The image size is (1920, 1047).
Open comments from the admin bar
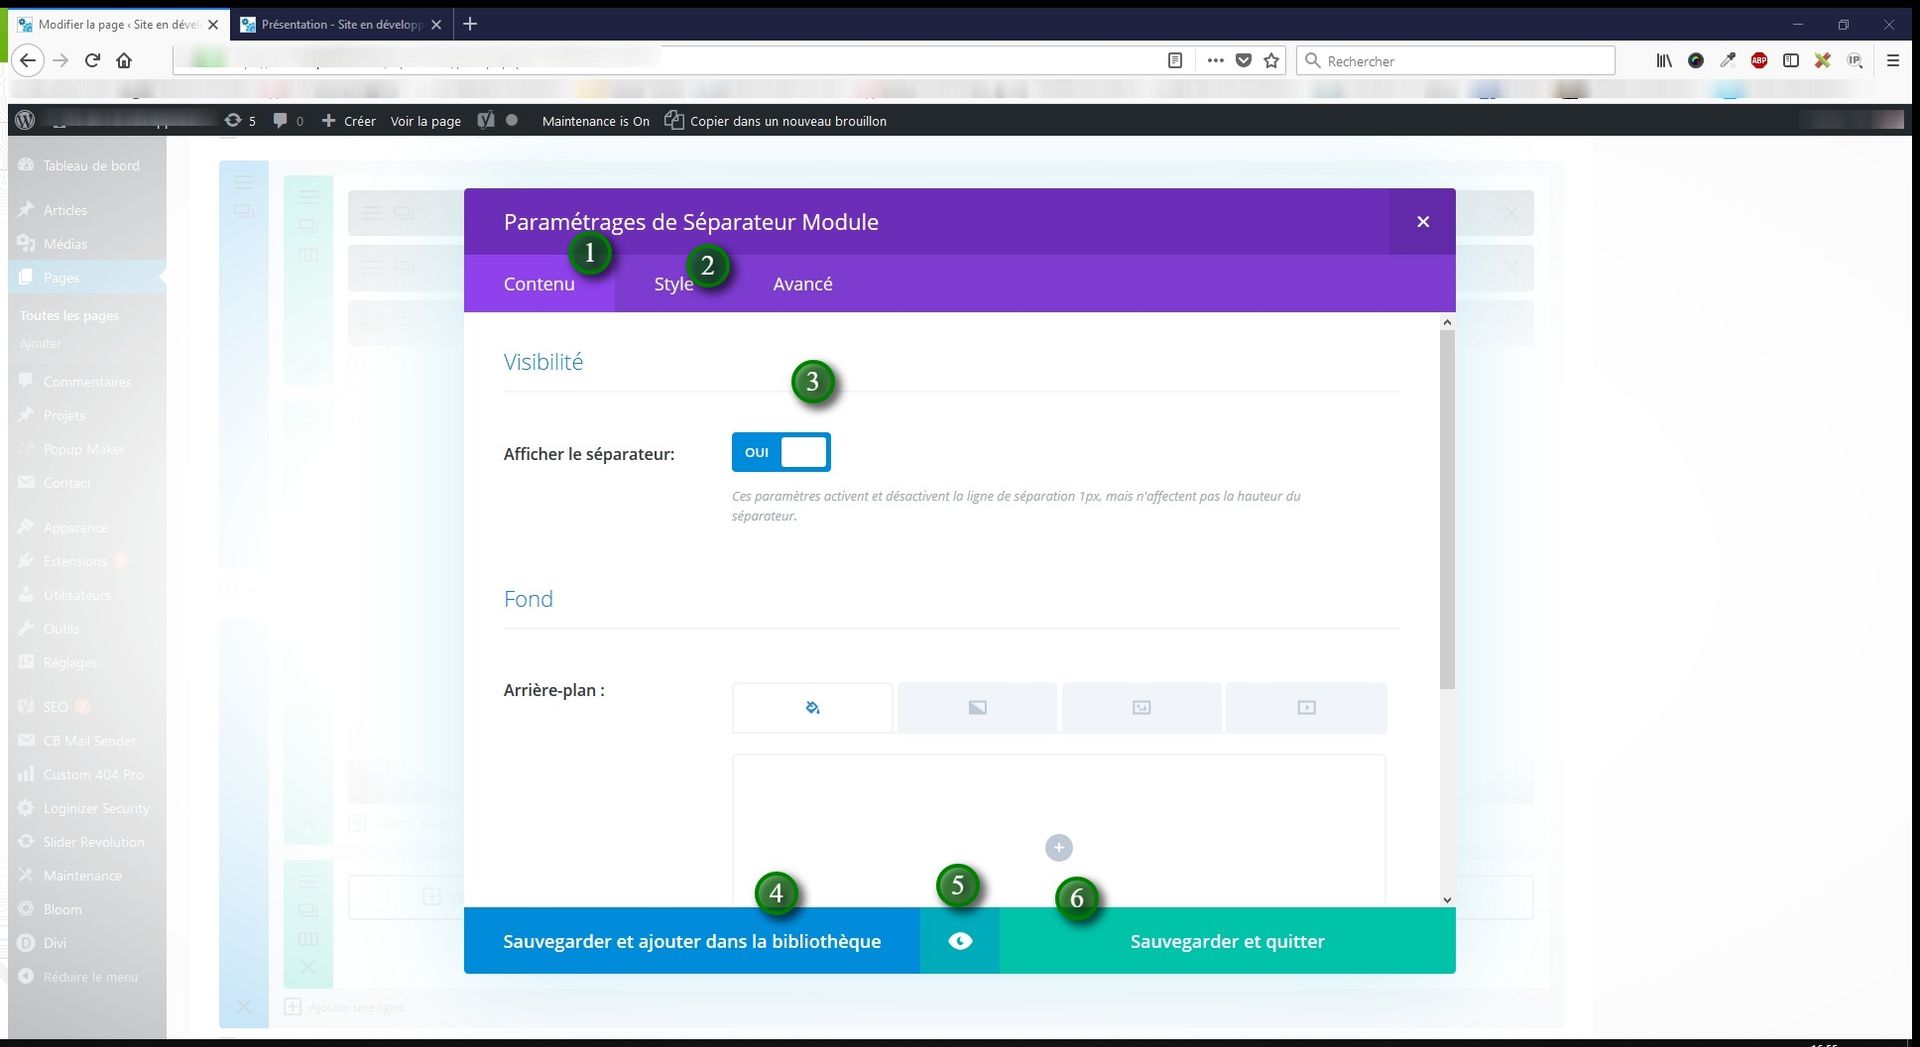pyautogui.click(x=288, y=121)
